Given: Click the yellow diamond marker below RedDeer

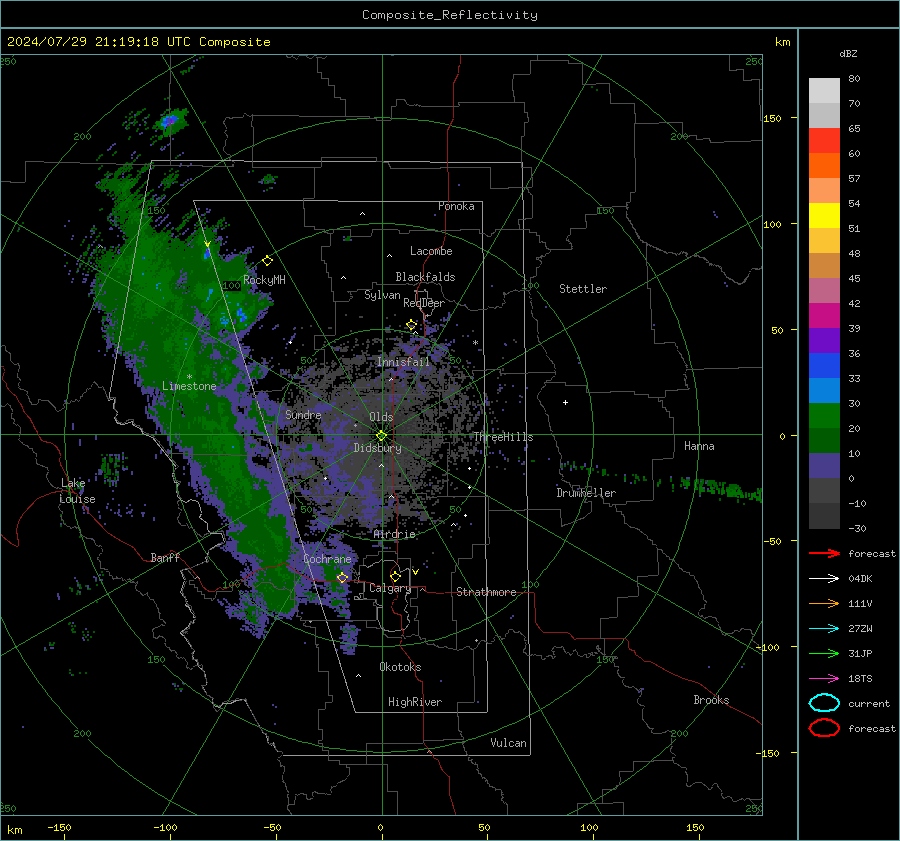Looking at the screenshot, I should click(411, 325).
